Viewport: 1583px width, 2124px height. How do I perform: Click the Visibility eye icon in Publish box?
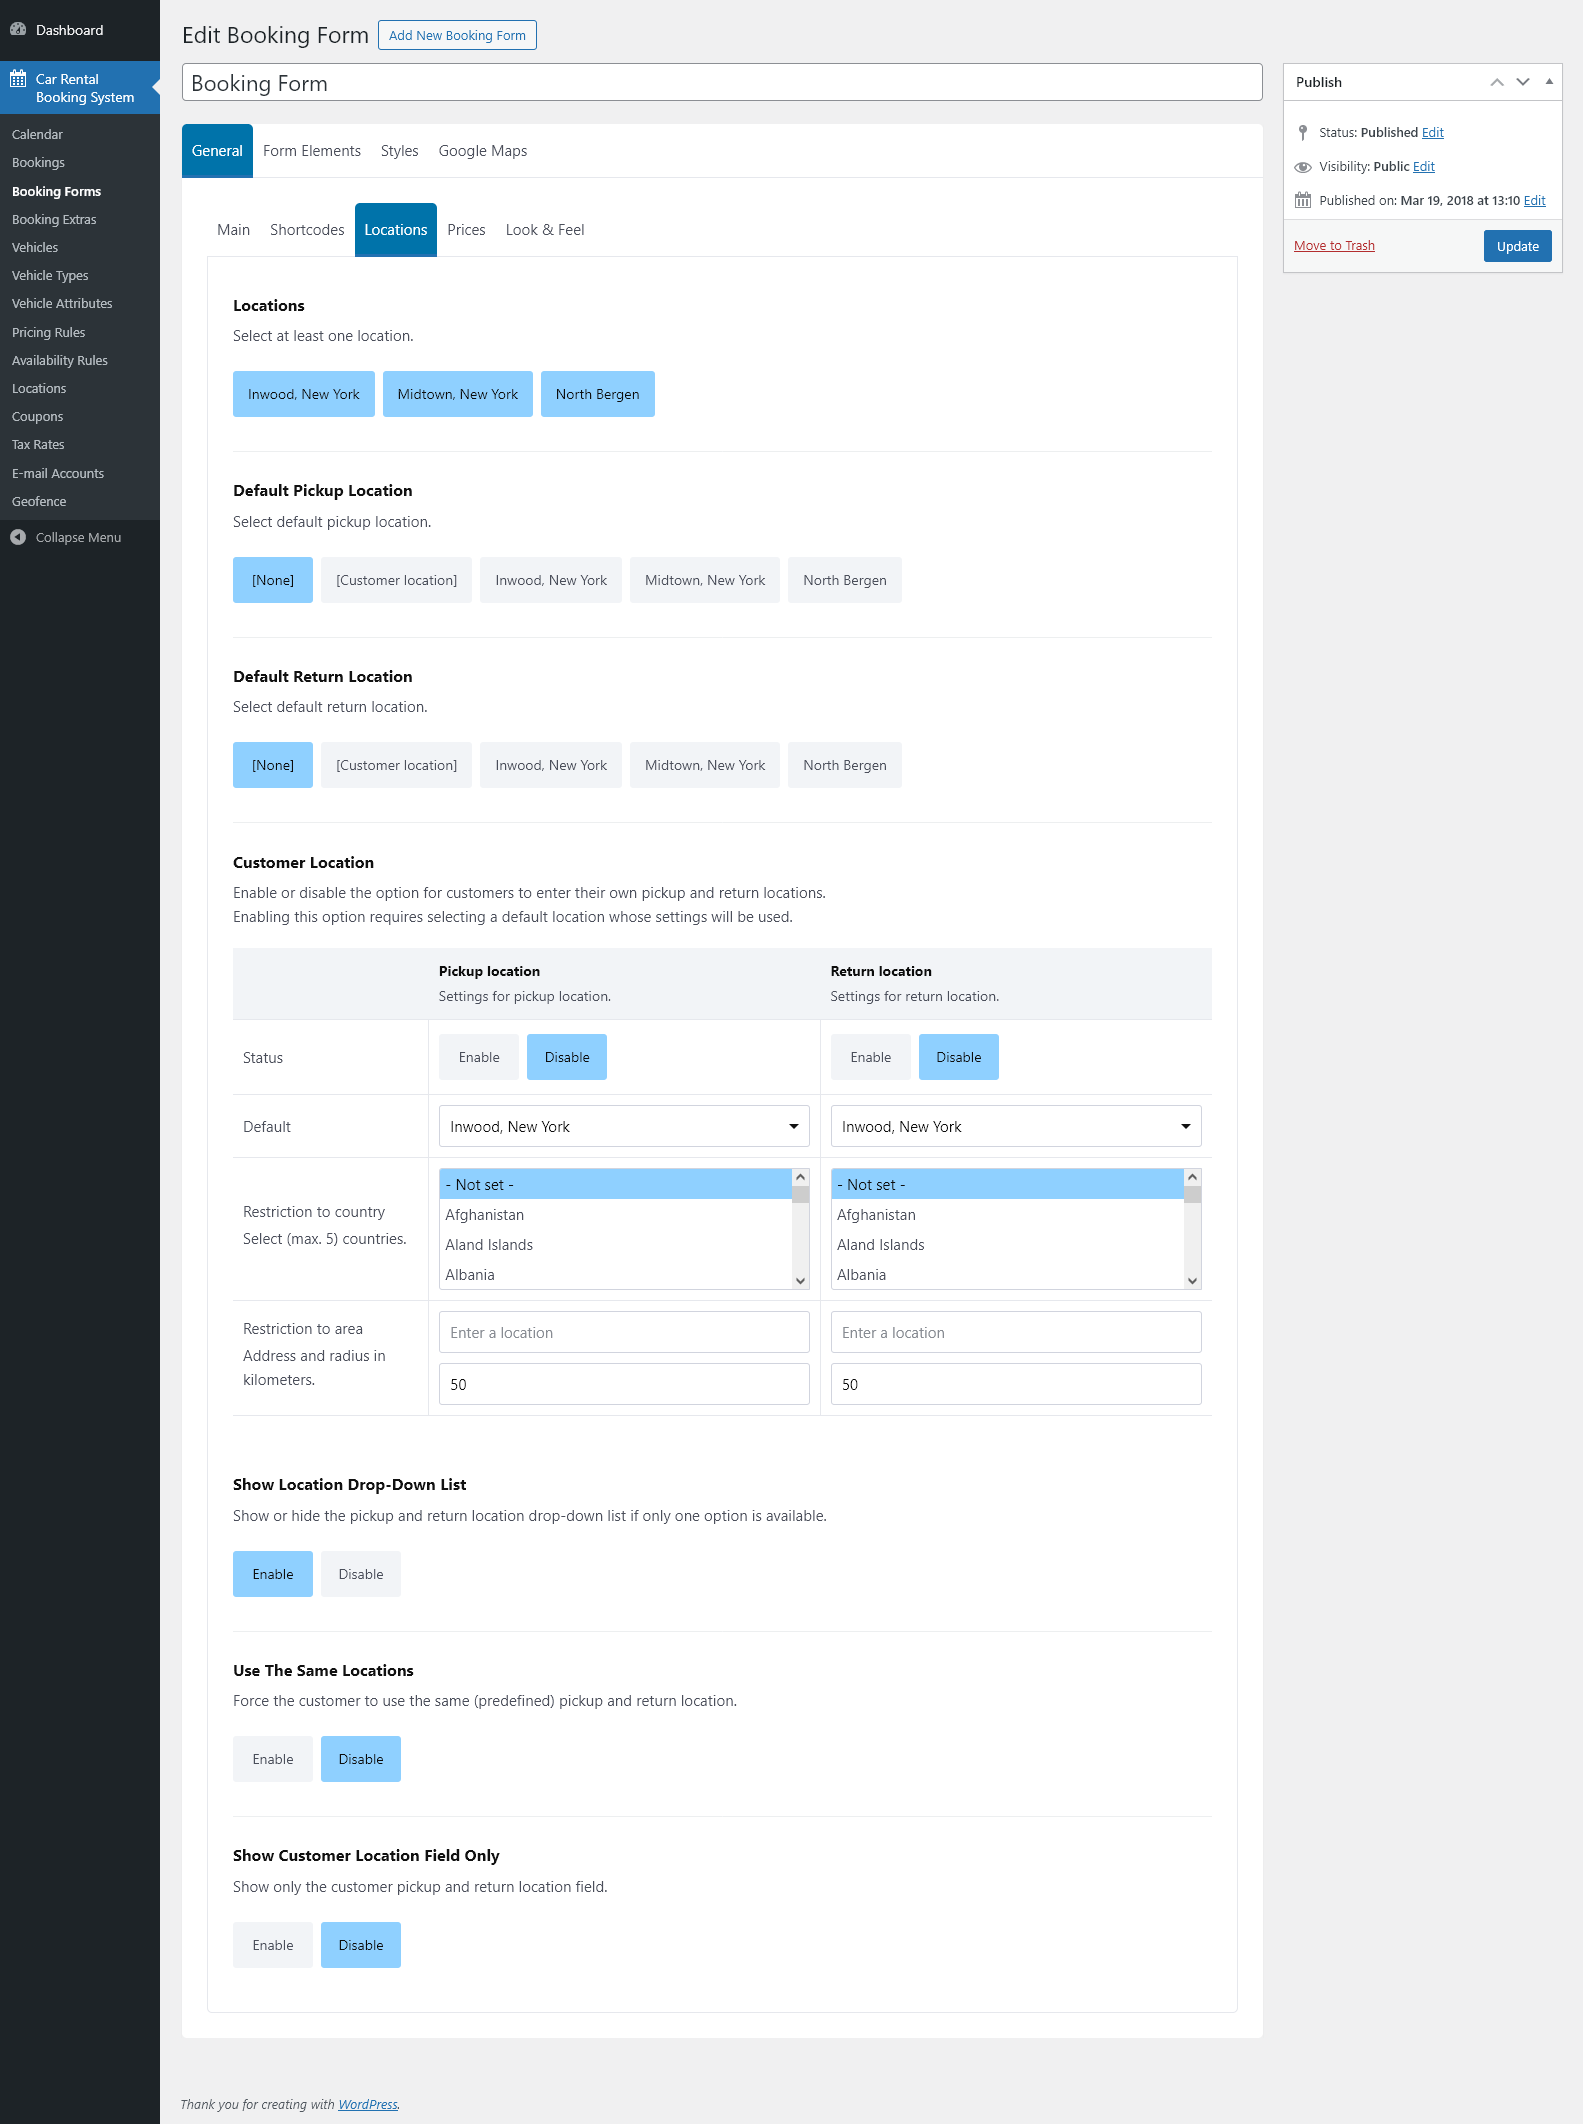point(1303,167)
